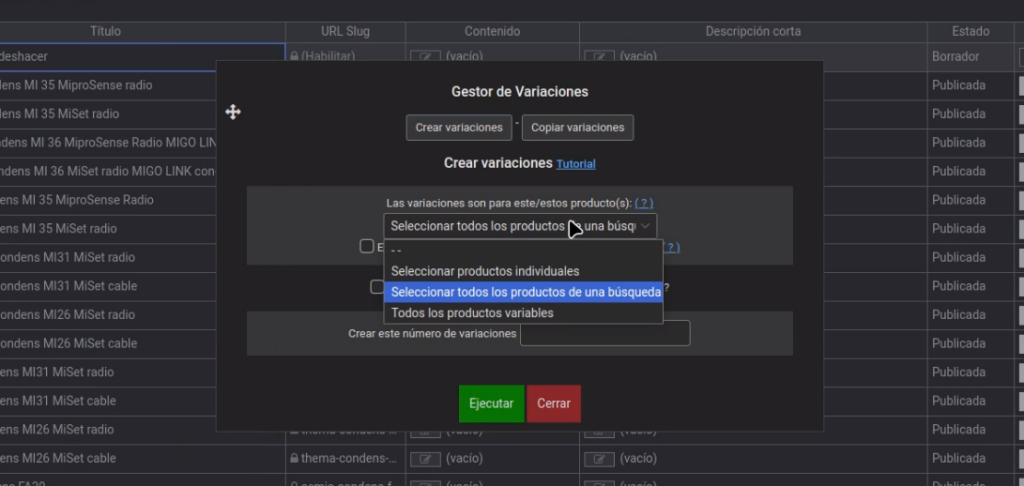Click '(vacío)' Contenido text in deshacer row
This screenshot has height=486, width=1024.
tap(464, 57)
